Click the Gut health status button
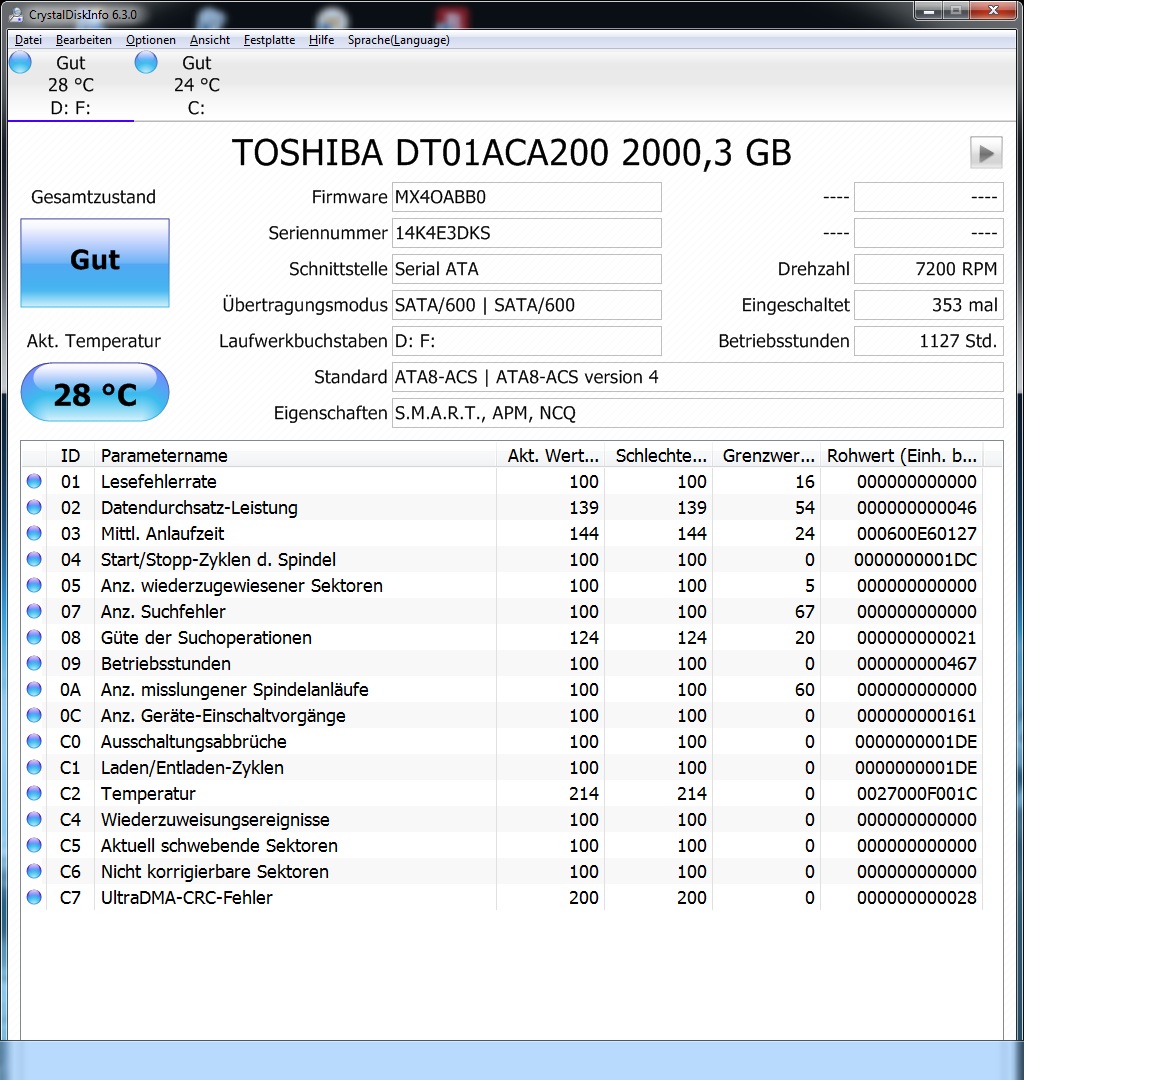This screenshot has height=1080, width=1152. [x=95, y=262]
